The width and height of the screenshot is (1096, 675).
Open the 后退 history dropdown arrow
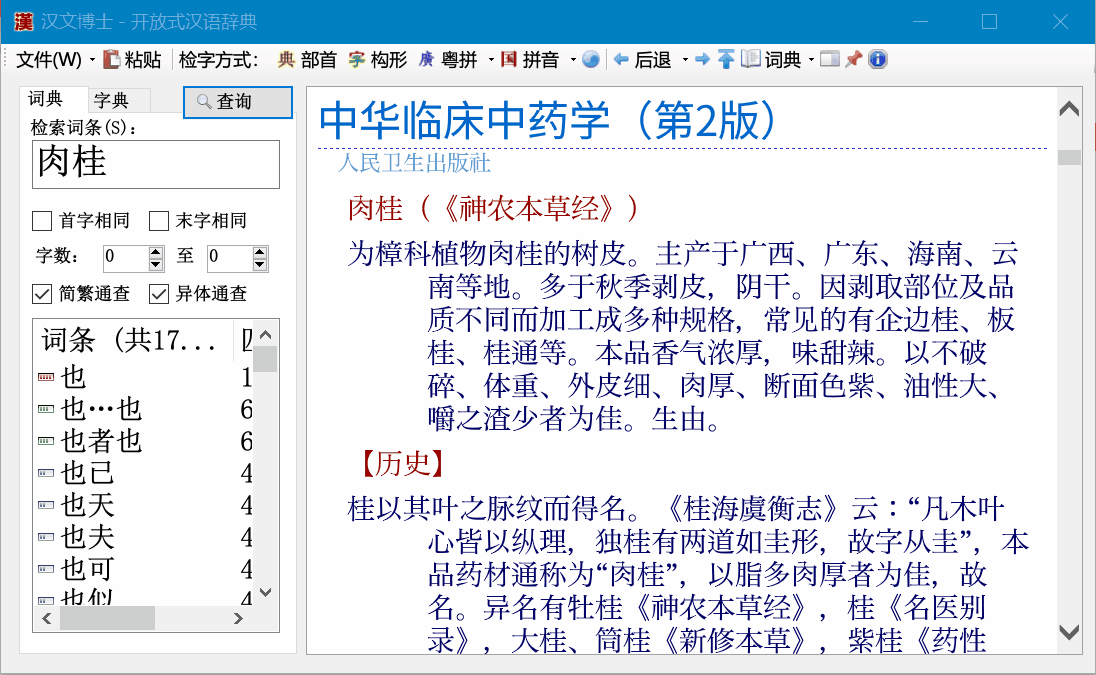point(685,60)
